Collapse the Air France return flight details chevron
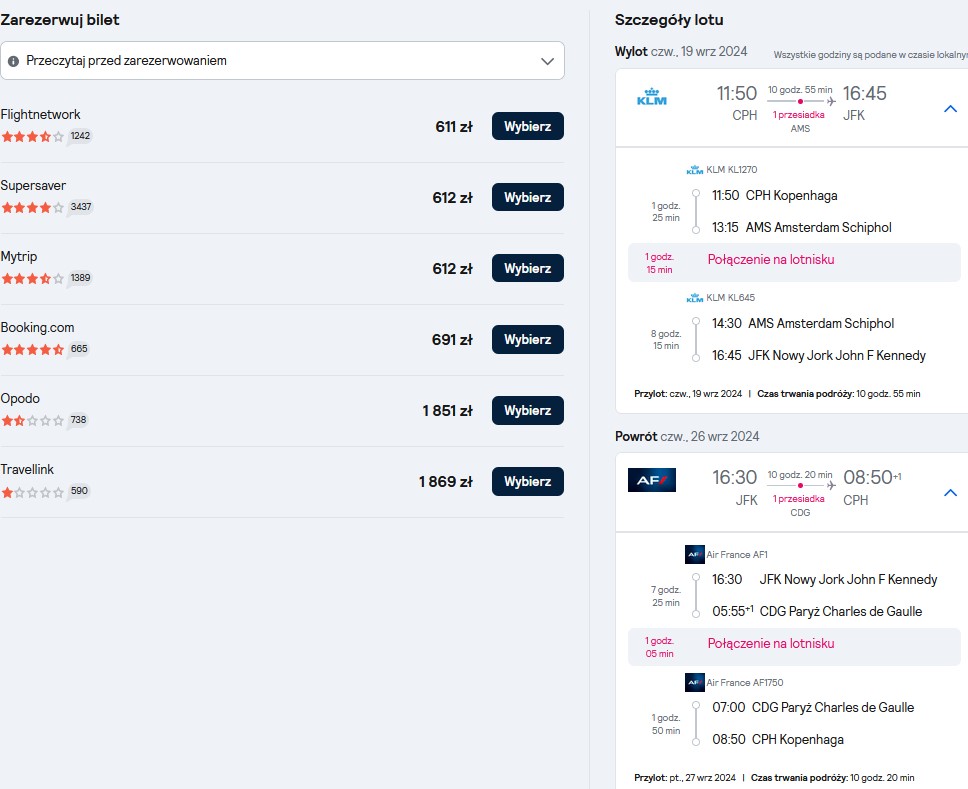Viewport: 968px width, 789px height. tap(951, 493)
